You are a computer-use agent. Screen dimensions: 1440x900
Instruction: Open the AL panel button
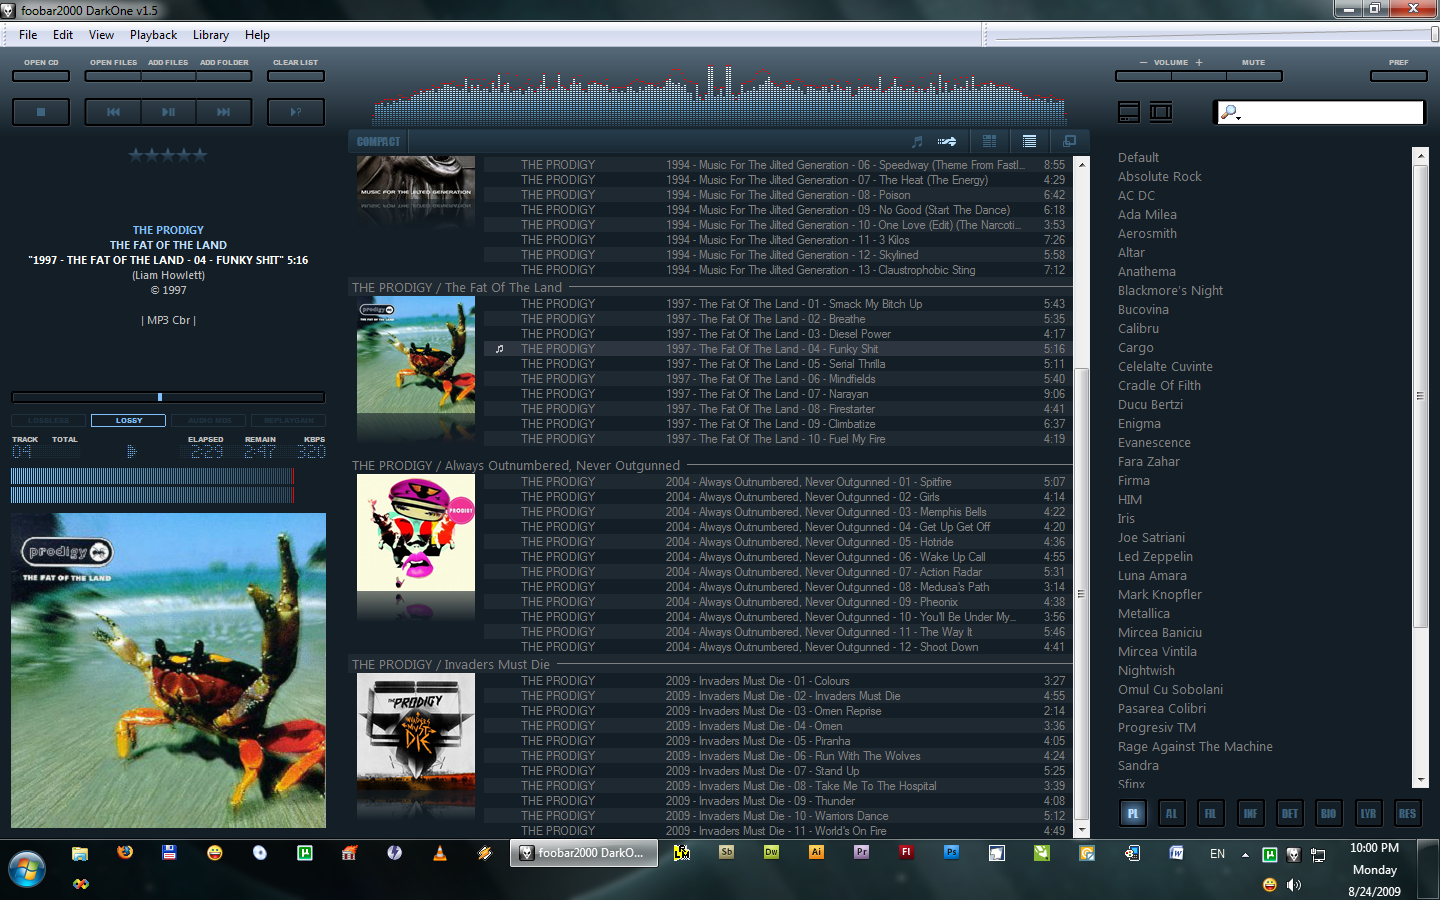[x=1172, y=813]
